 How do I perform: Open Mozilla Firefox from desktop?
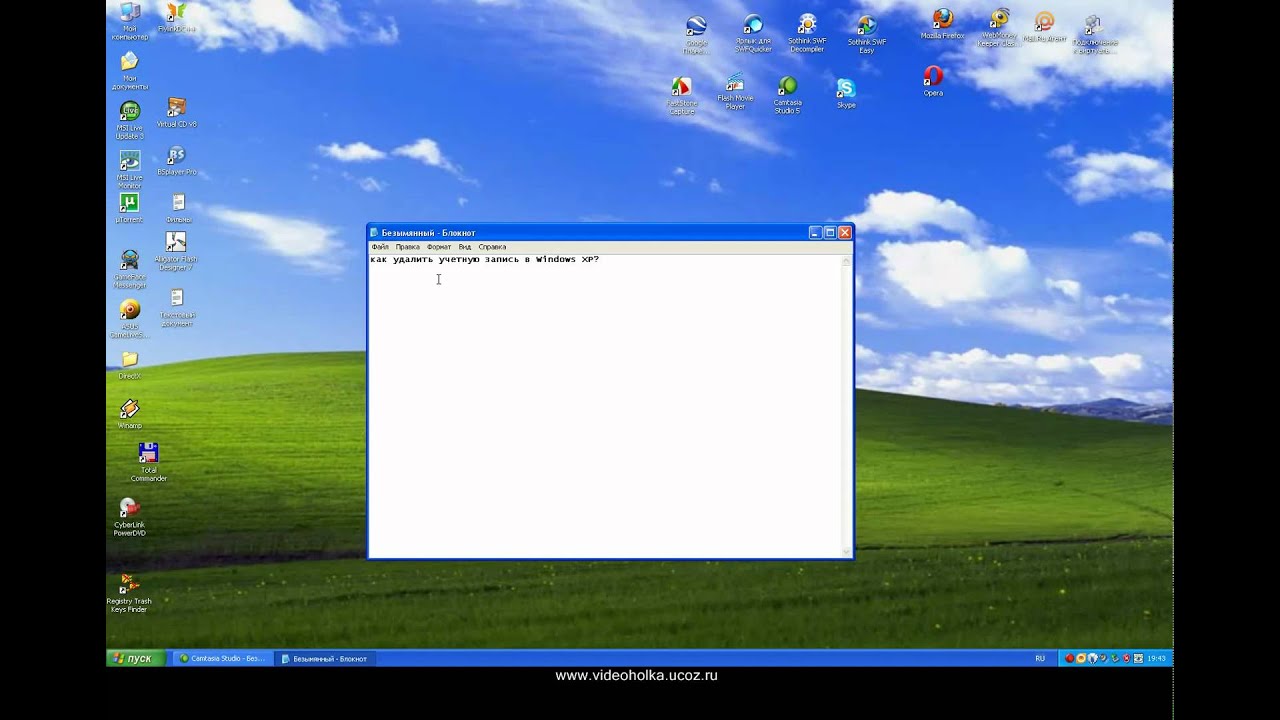942,24
